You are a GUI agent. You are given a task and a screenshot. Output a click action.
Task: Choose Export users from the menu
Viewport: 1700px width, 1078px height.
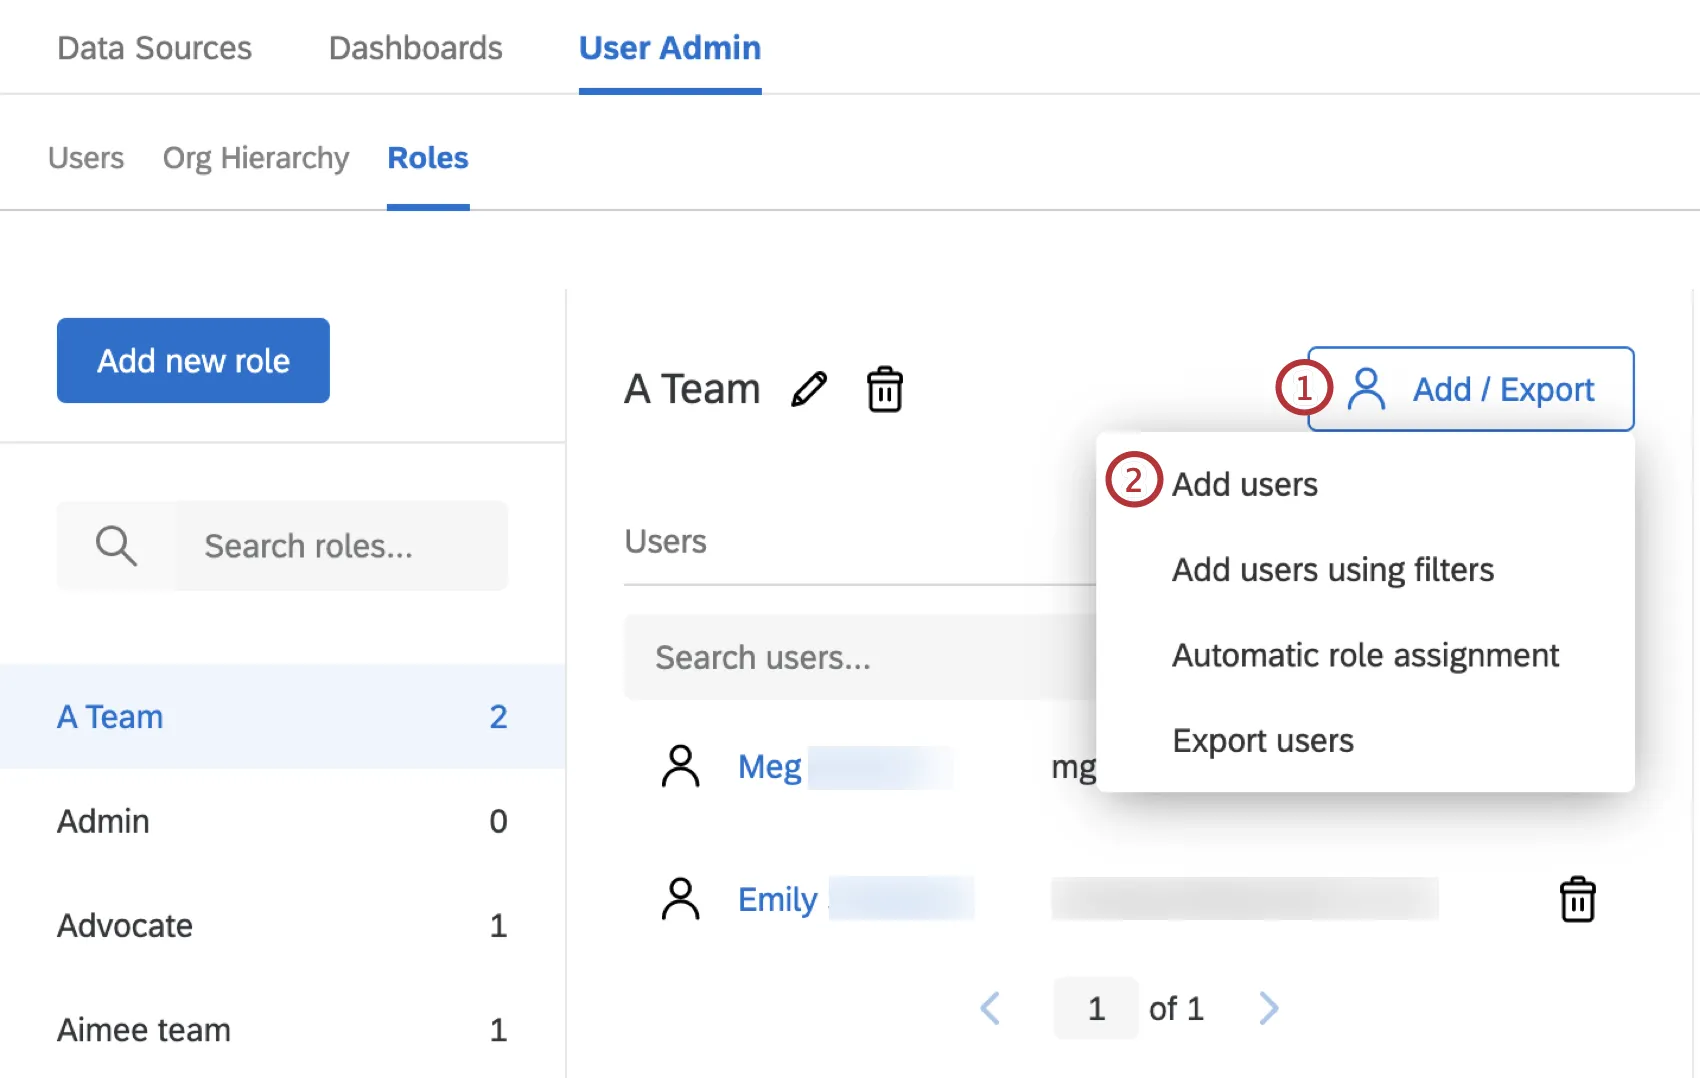[x=1262, y=741]
